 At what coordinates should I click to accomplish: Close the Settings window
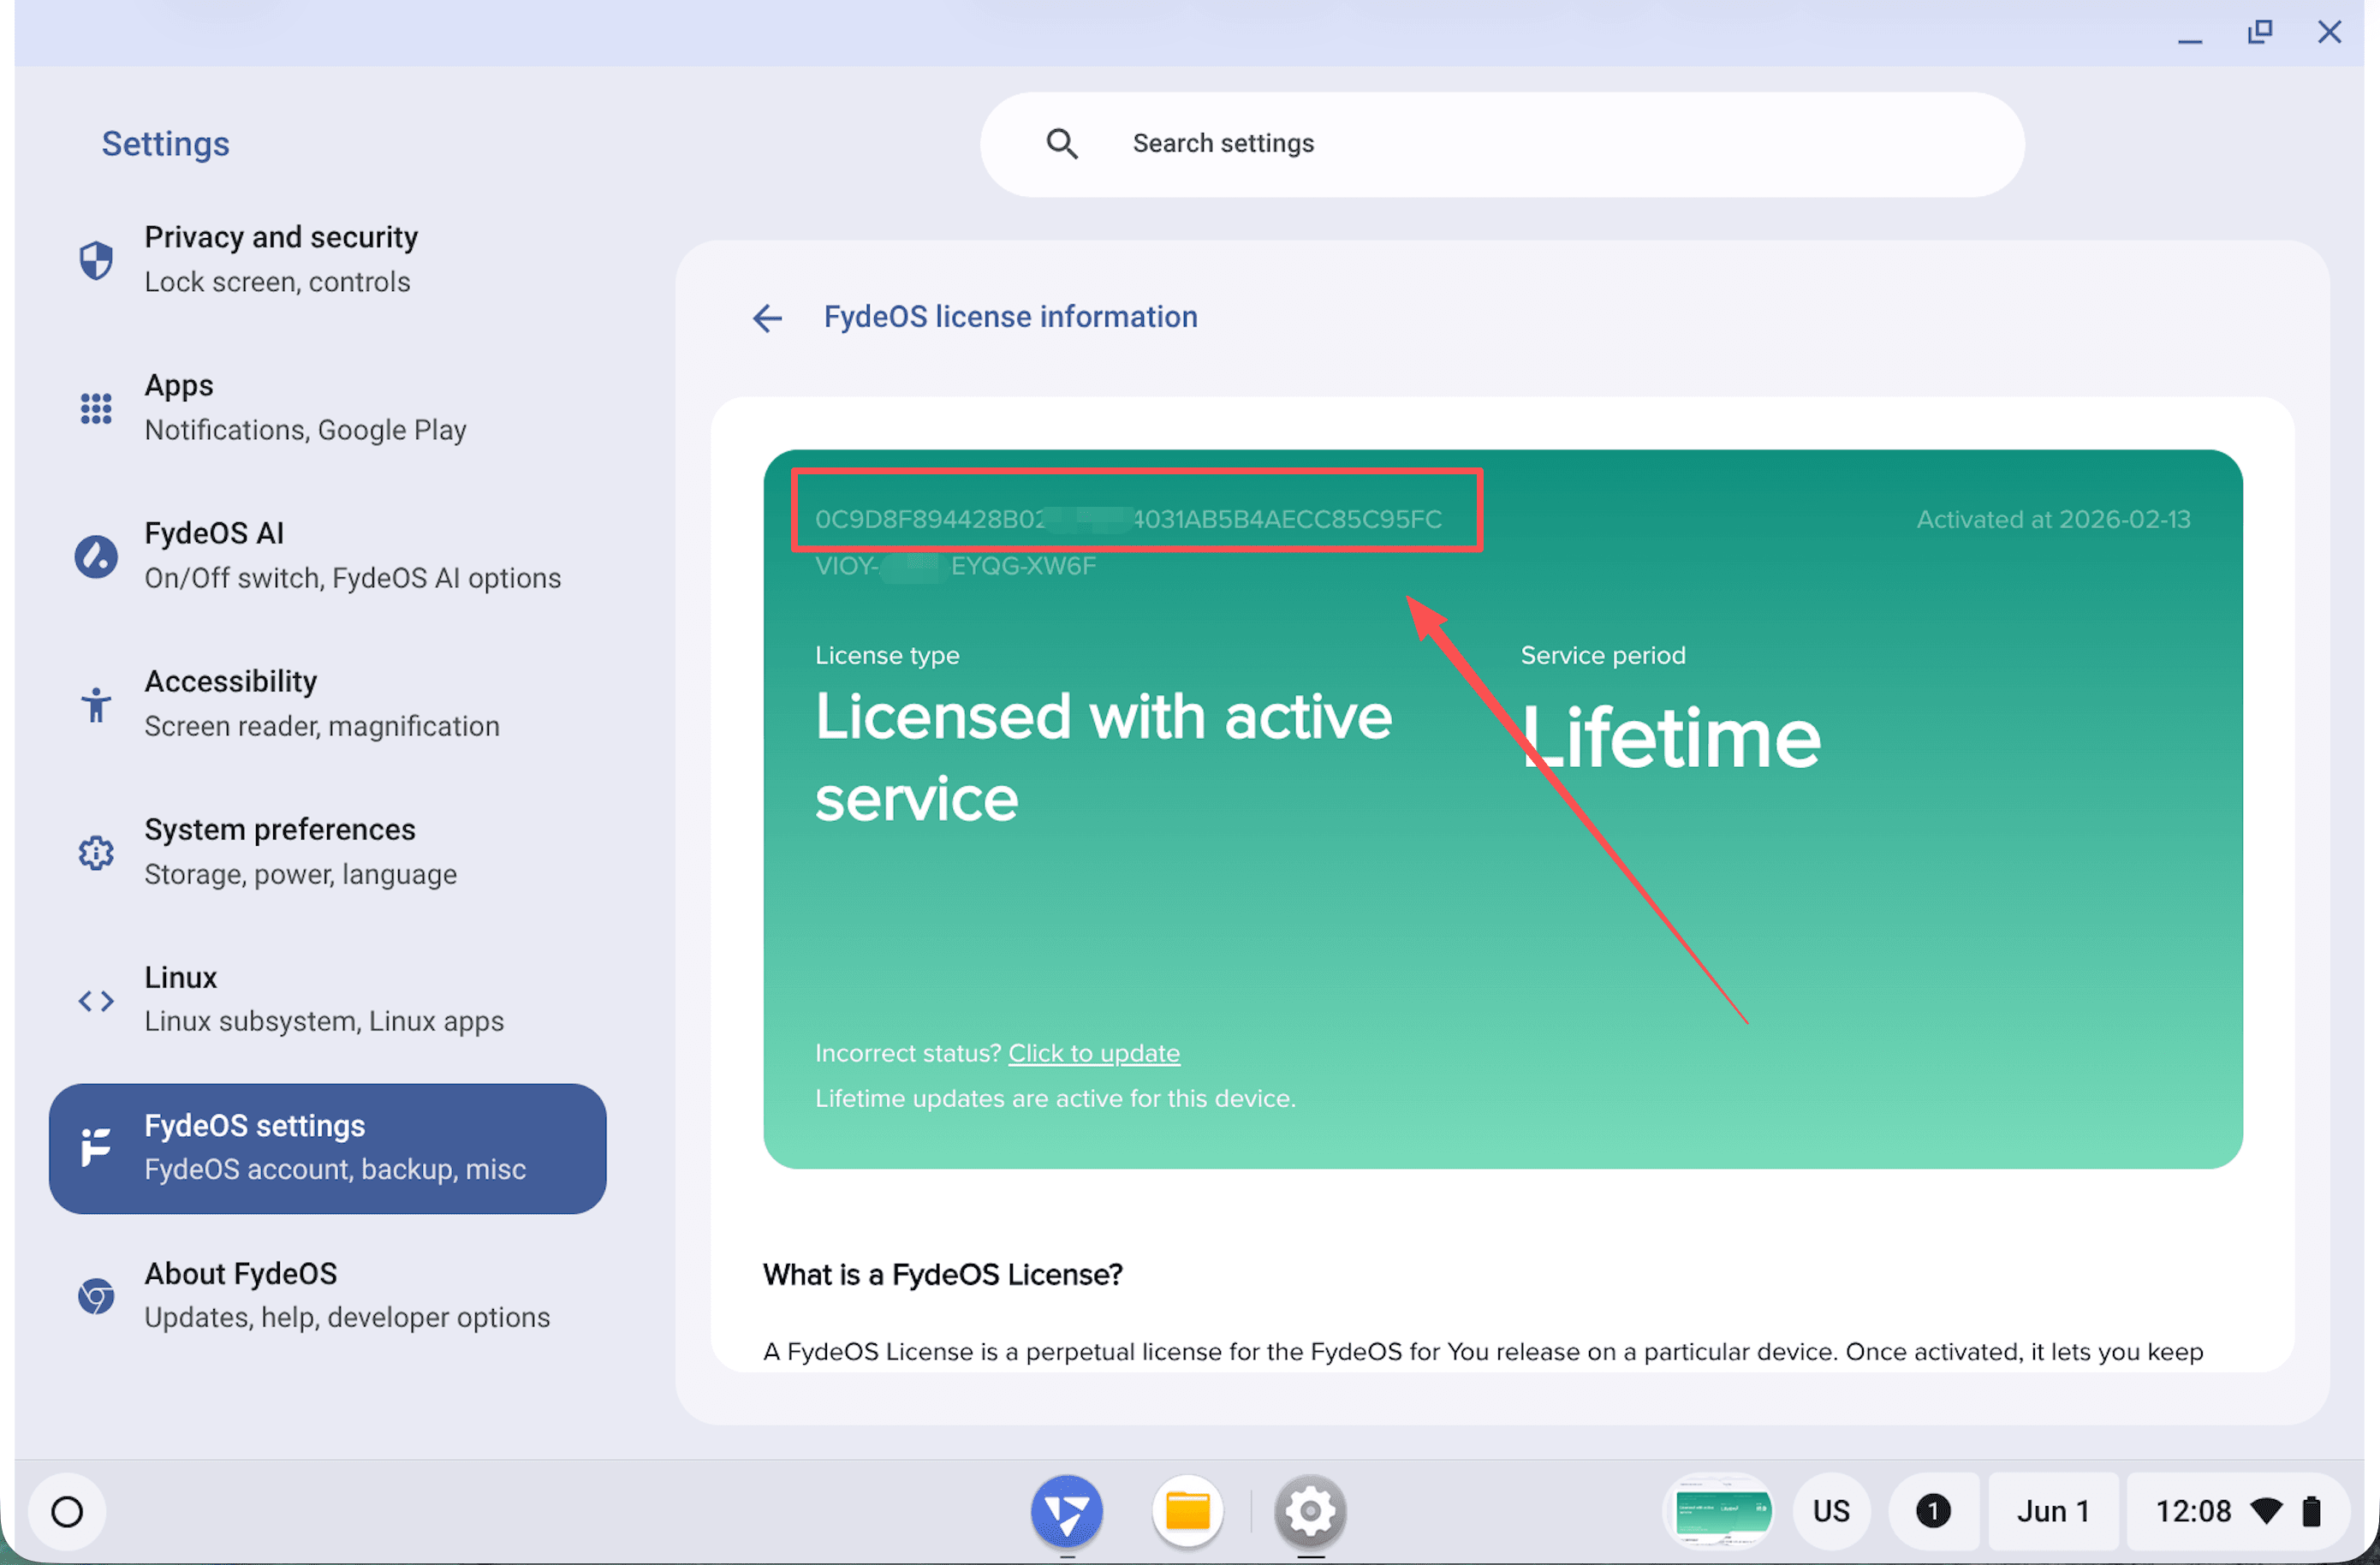click(2329, 33)
